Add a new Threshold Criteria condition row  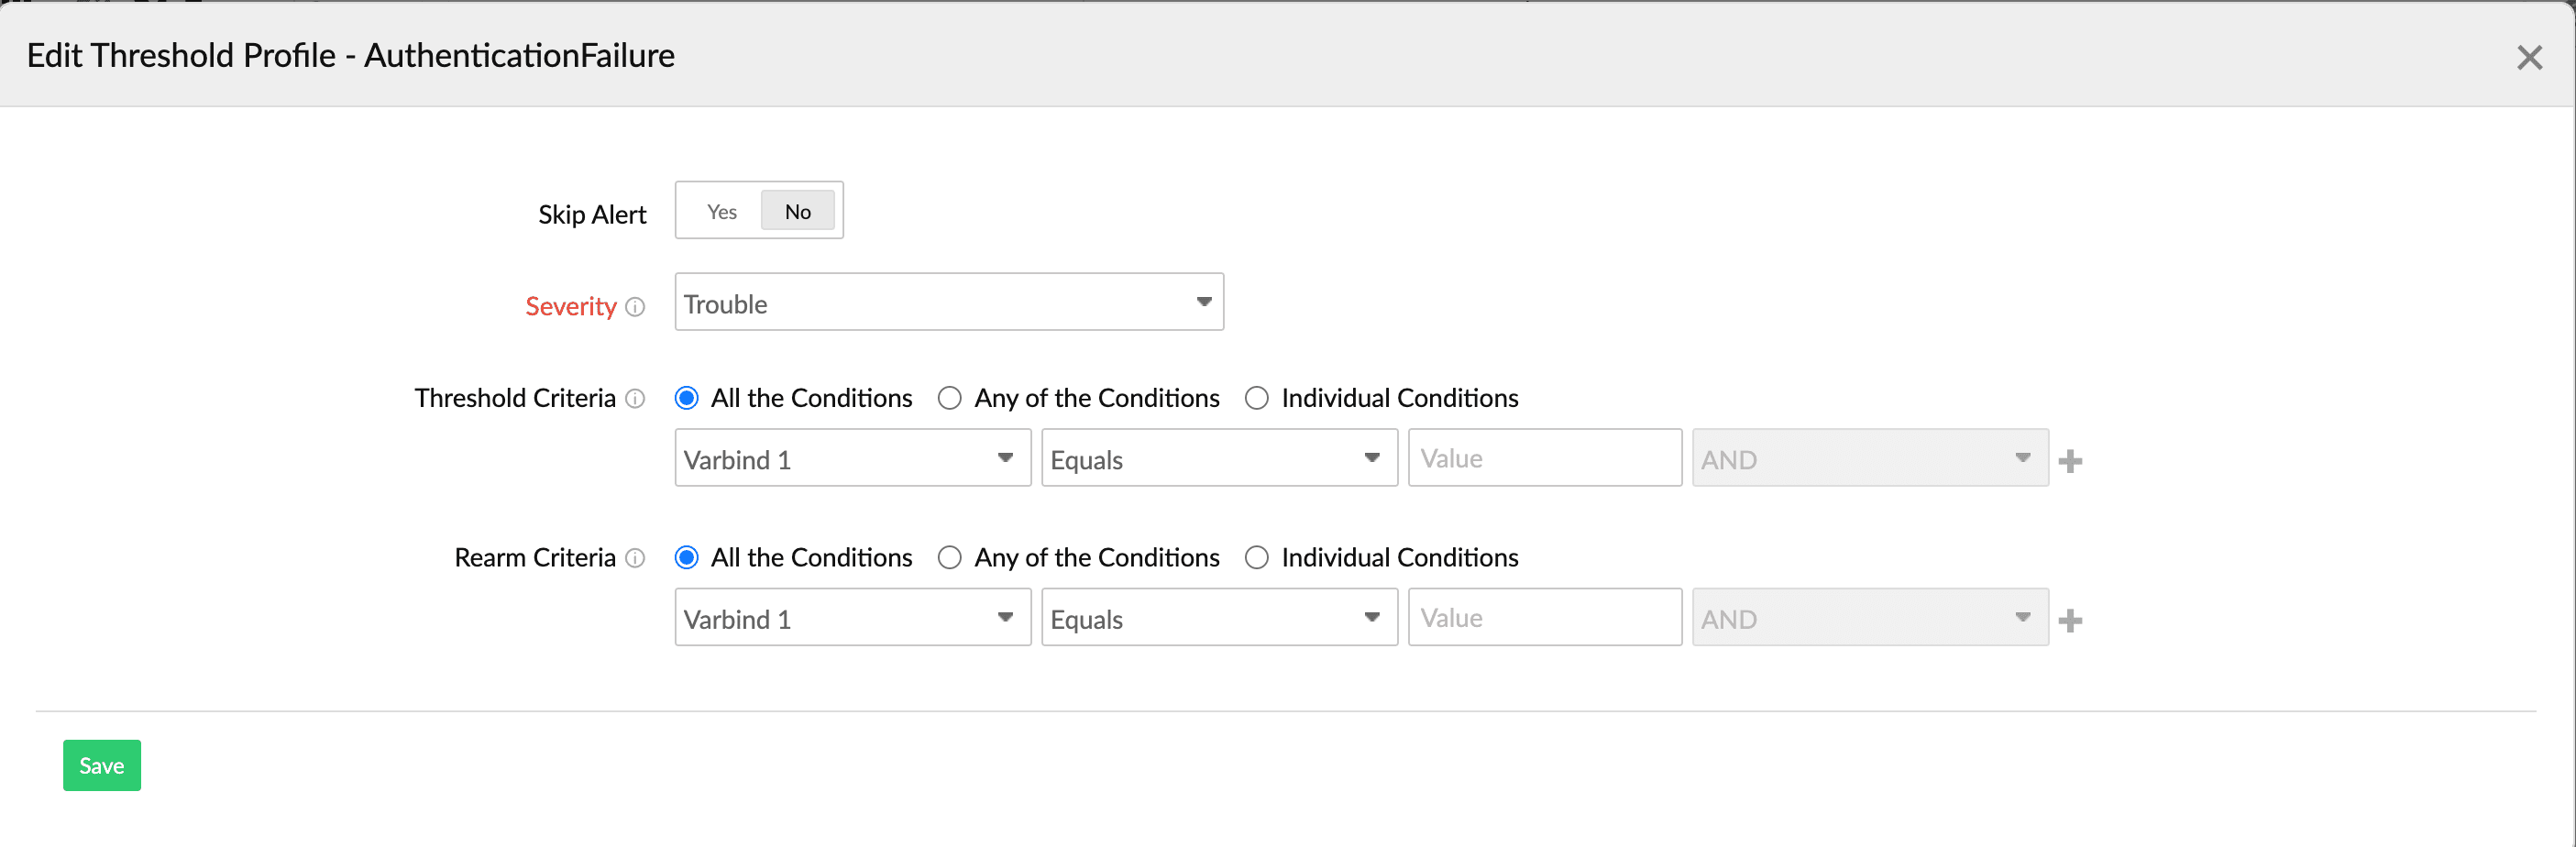(x=2070, y=461)
